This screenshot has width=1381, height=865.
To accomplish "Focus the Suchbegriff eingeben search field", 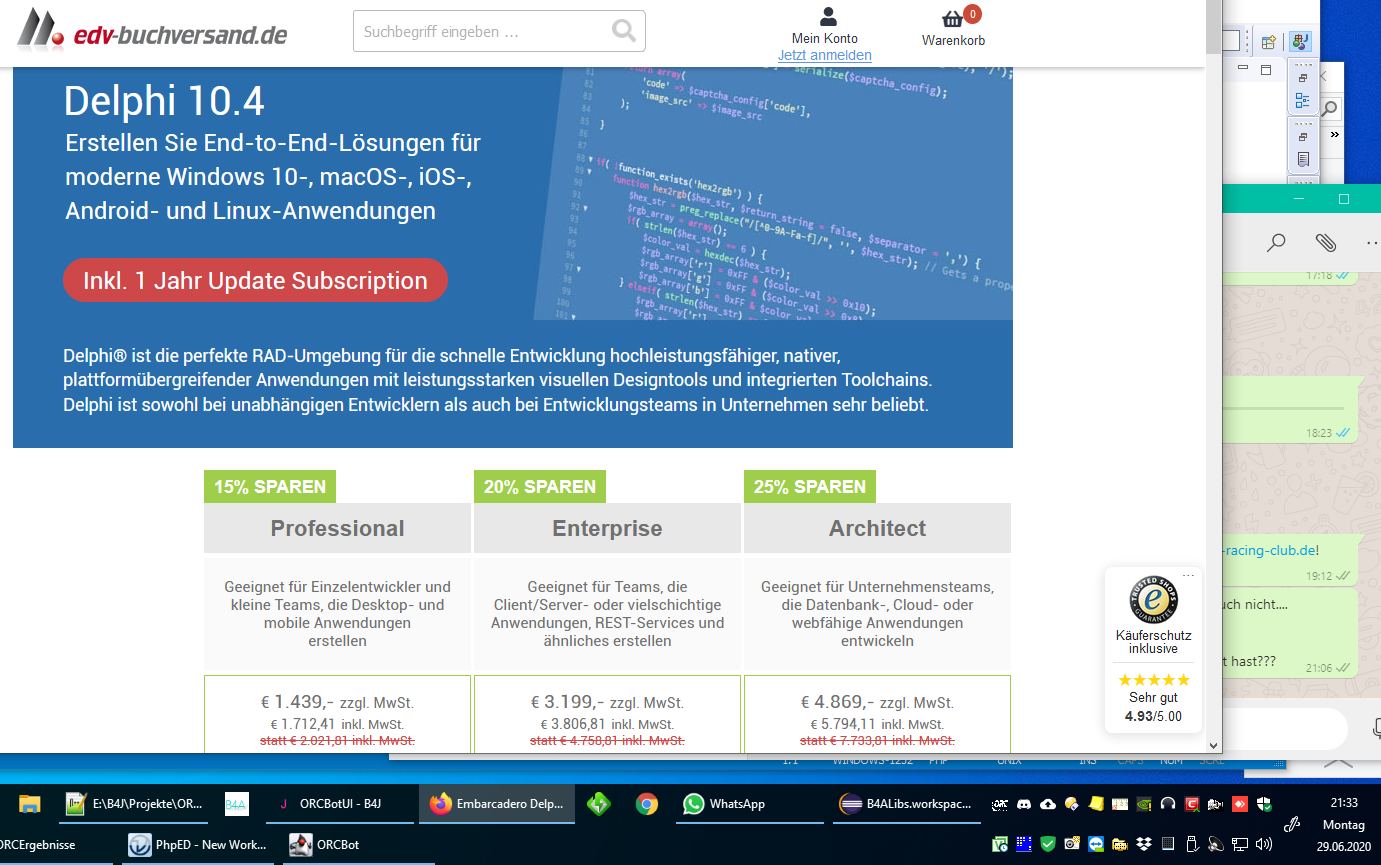I will pyautogui.click(x=480, y=31).
